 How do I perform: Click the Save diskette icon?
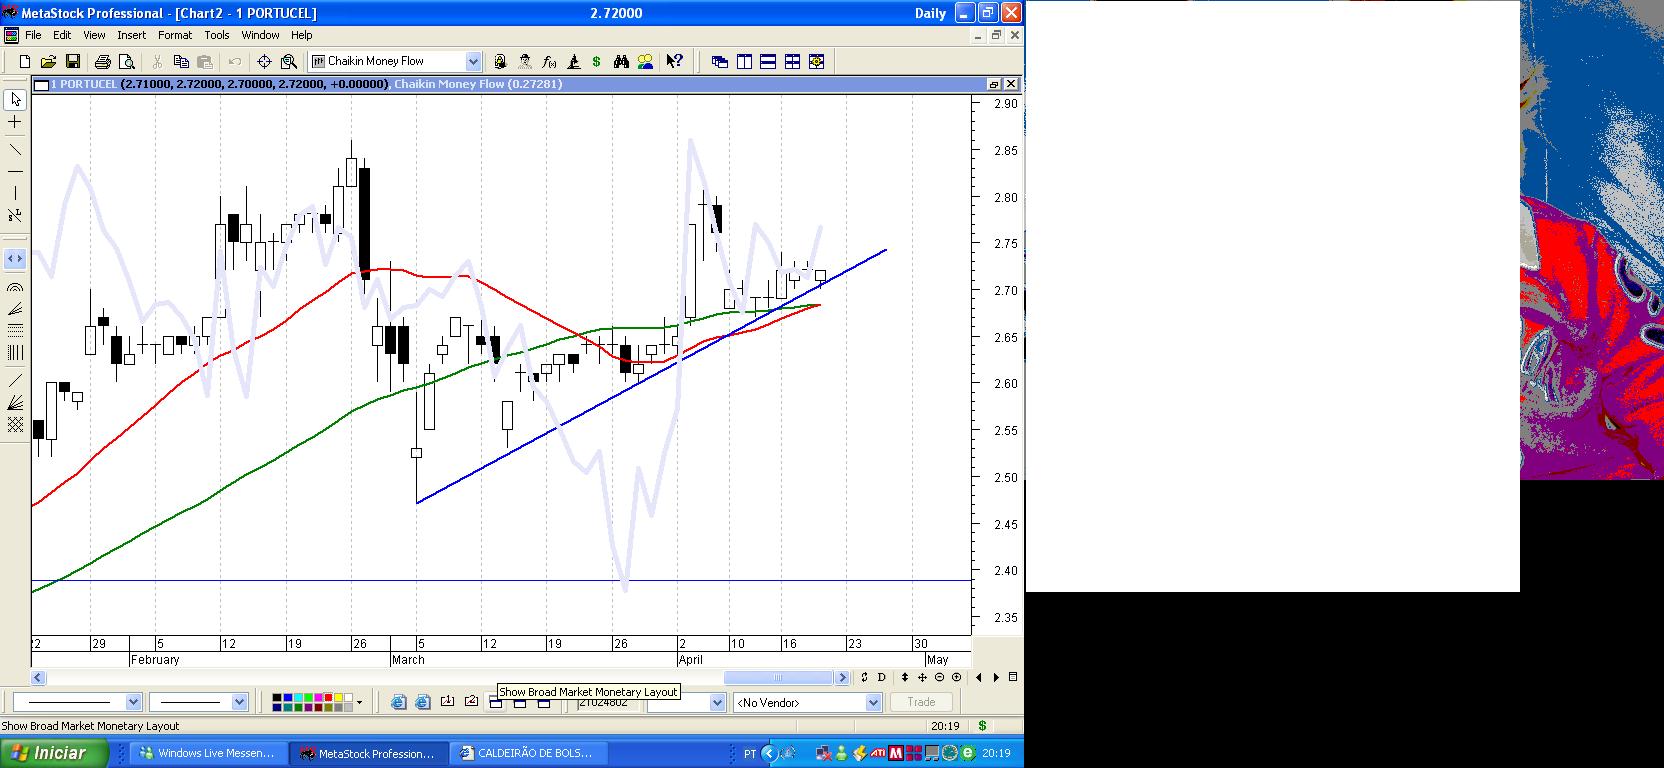click(x=73, y=62)
